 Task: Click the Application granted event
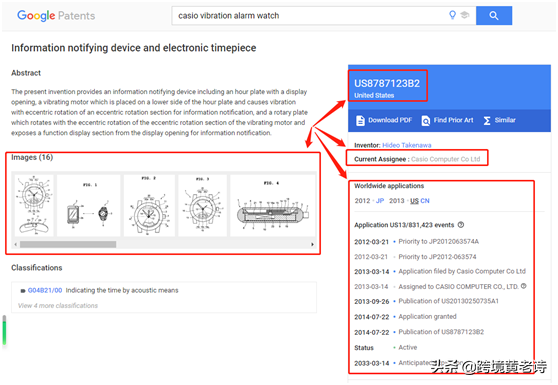tap(427, 317)
